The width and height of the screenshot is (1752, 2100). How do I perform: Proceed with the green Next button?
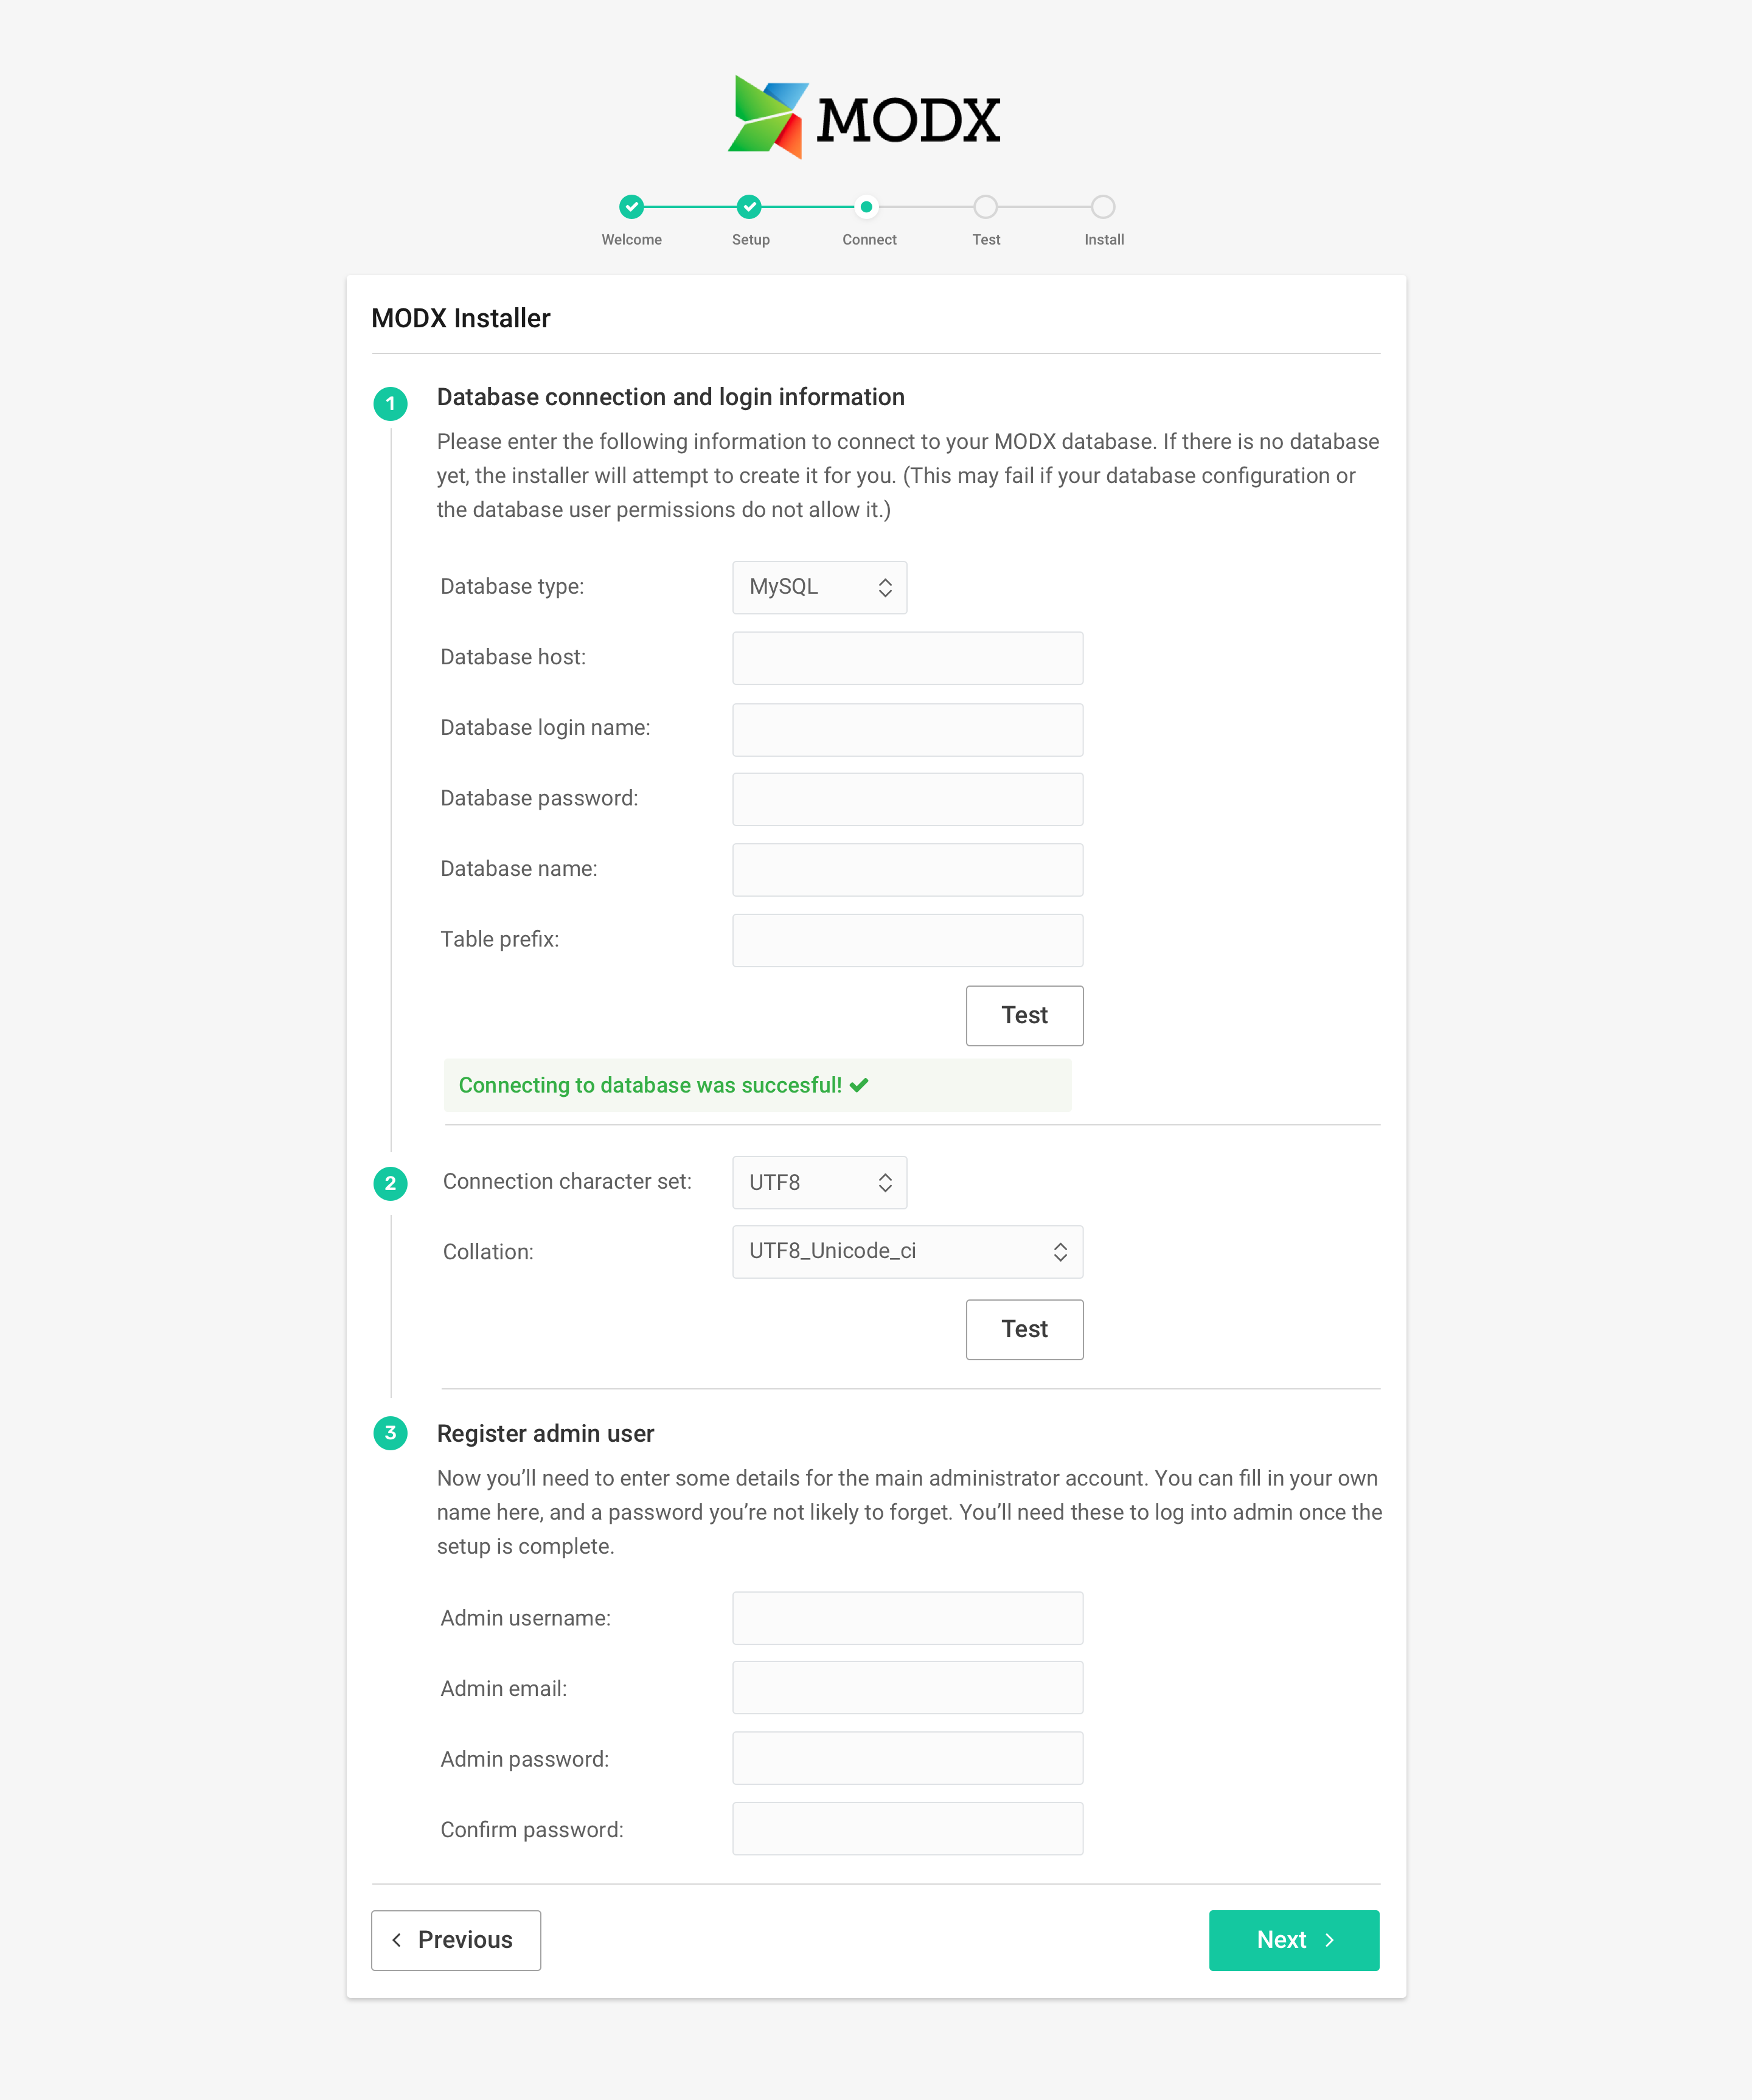(1294, 1941)
